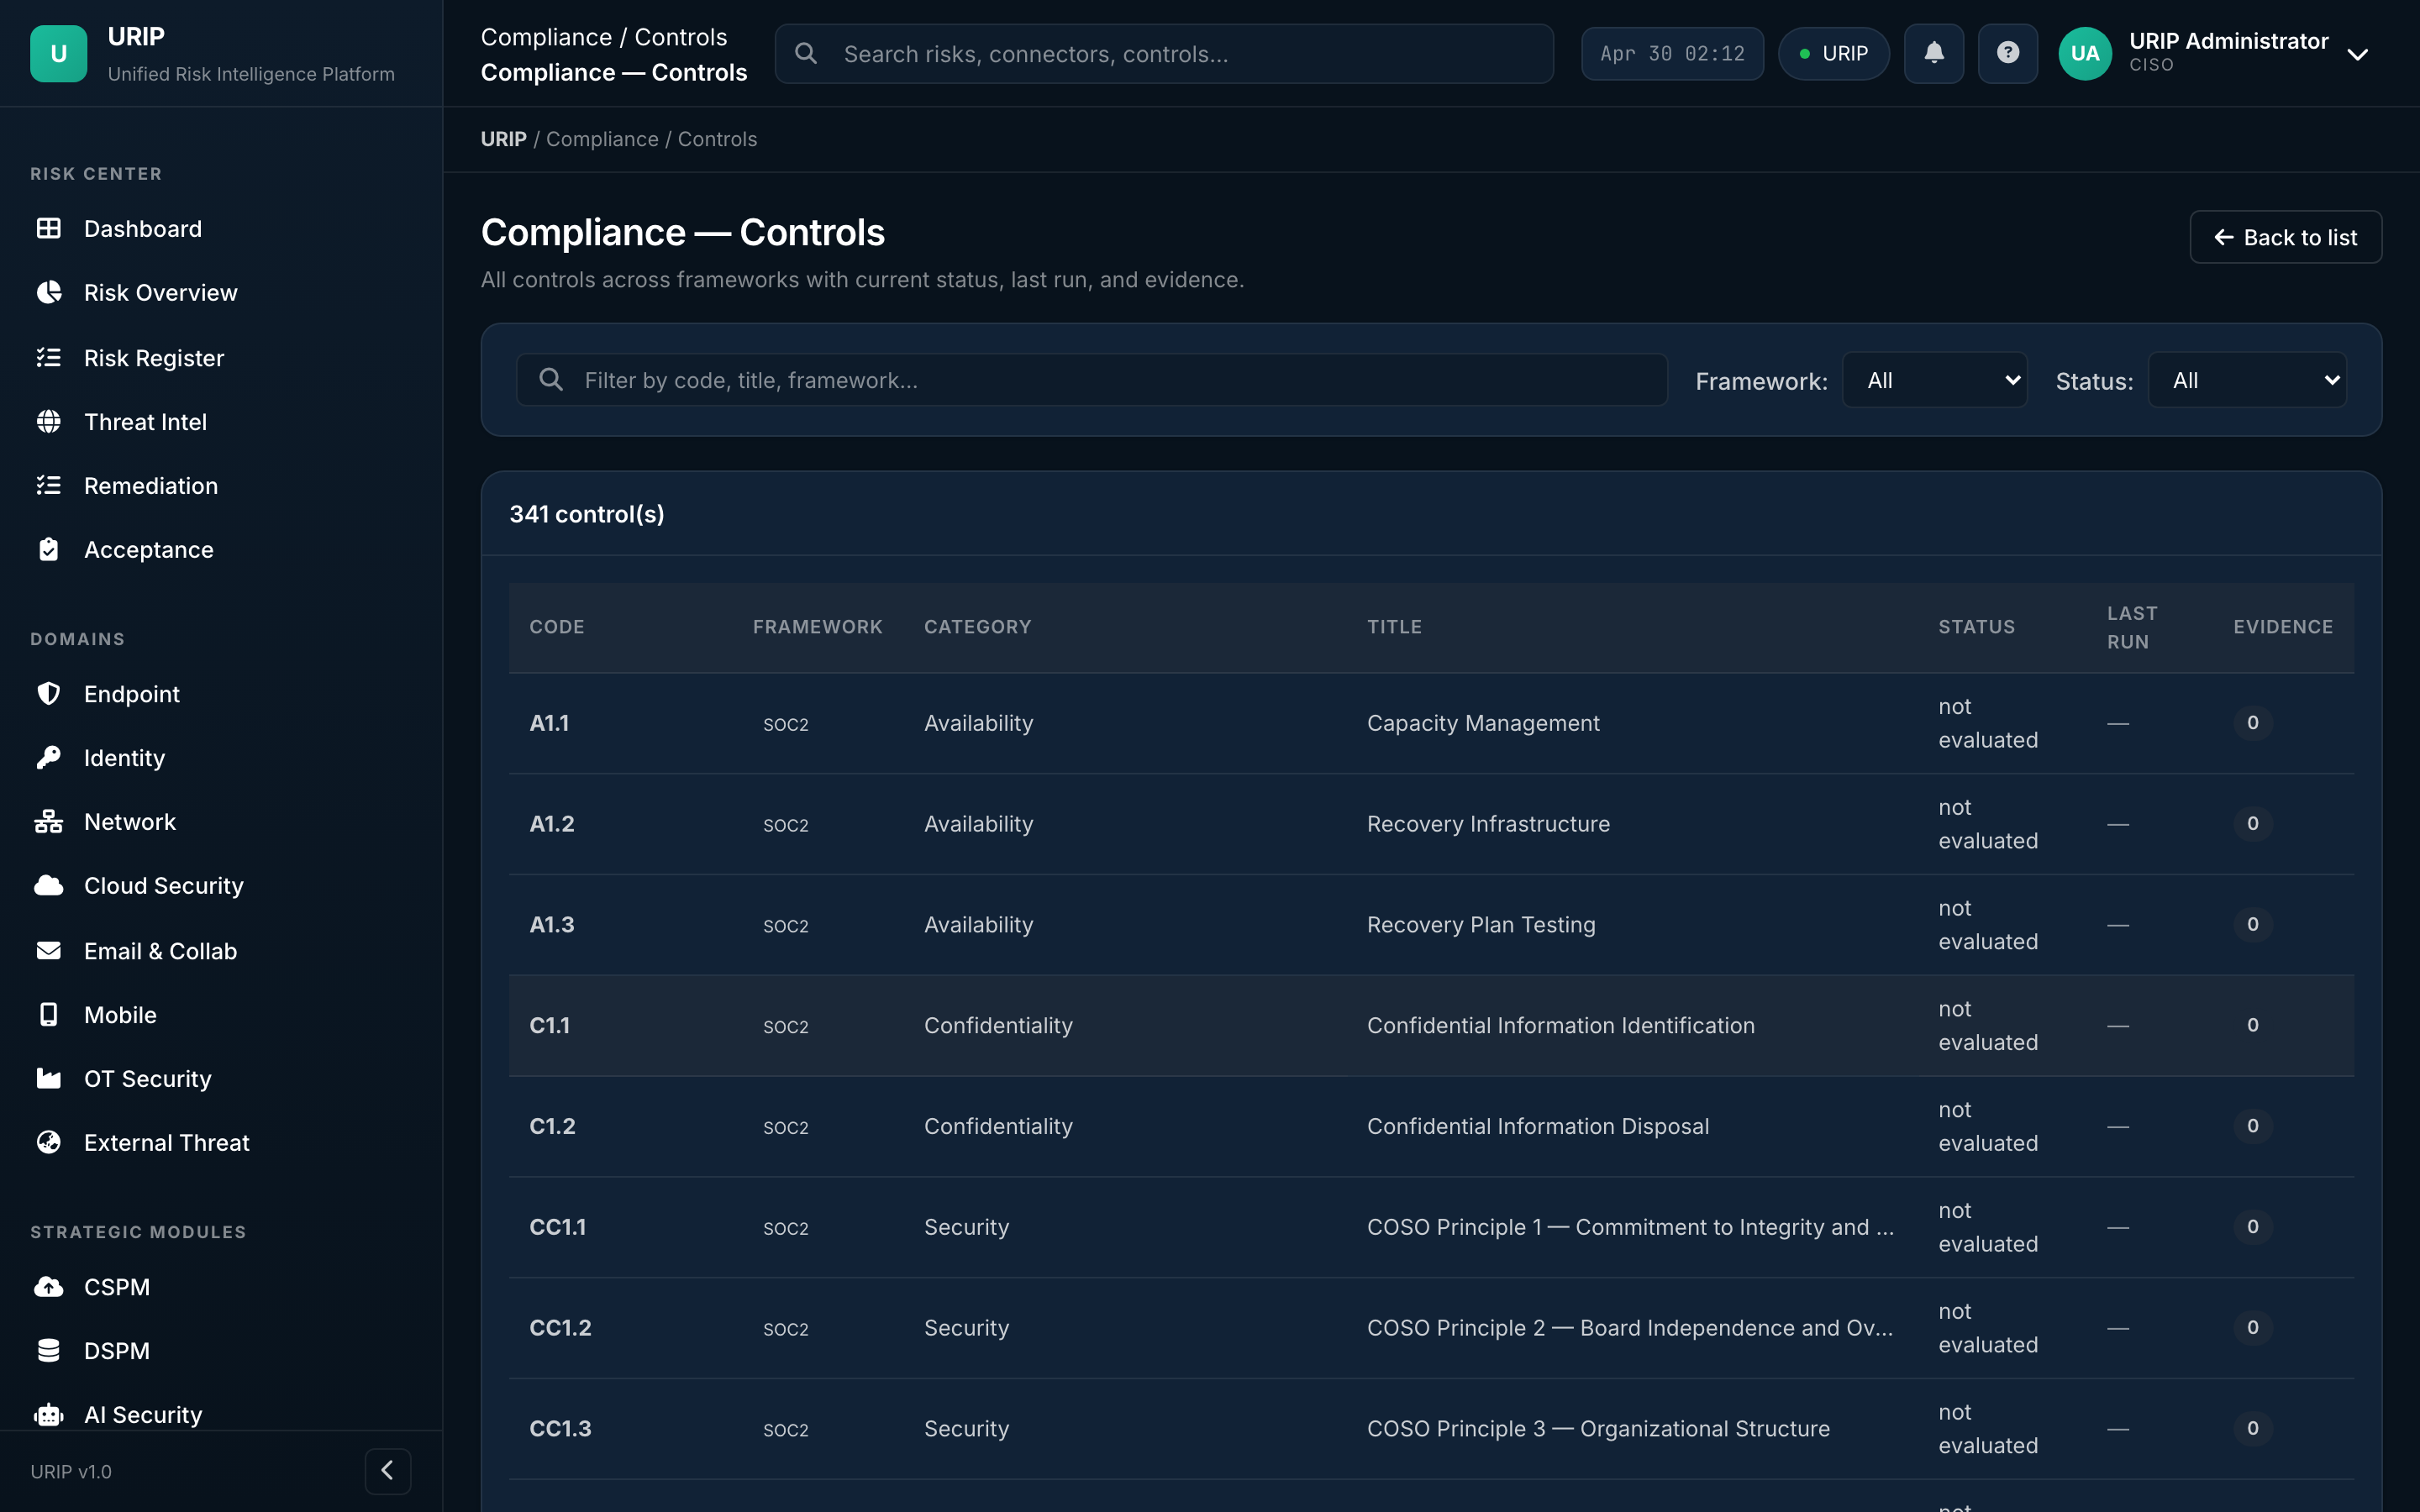The image size is (2420, 1512).
Task: Click the Risk Register list icon
Action: [48, 357]
